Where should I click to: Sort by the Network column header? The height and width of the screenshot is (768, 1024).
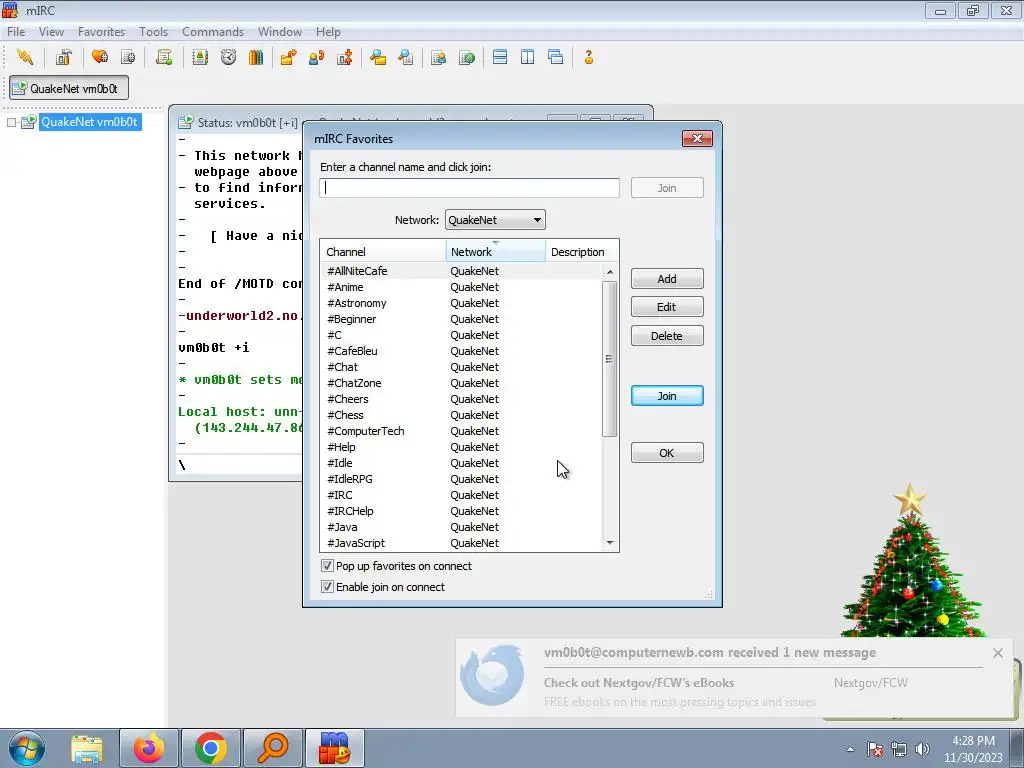coord(496,251)
